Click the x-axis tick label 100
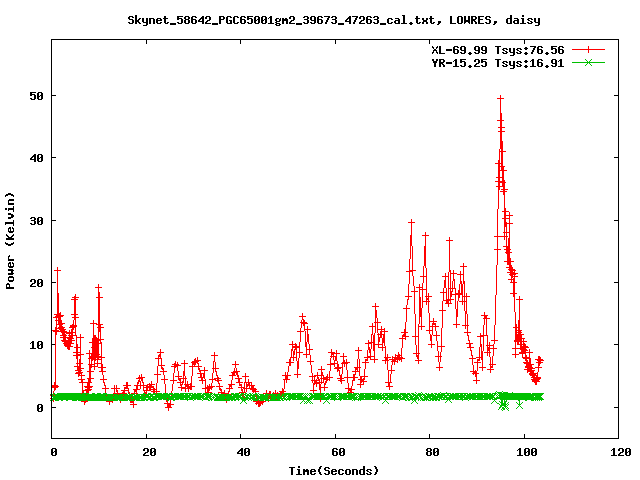640x480 pixels. 527,452
